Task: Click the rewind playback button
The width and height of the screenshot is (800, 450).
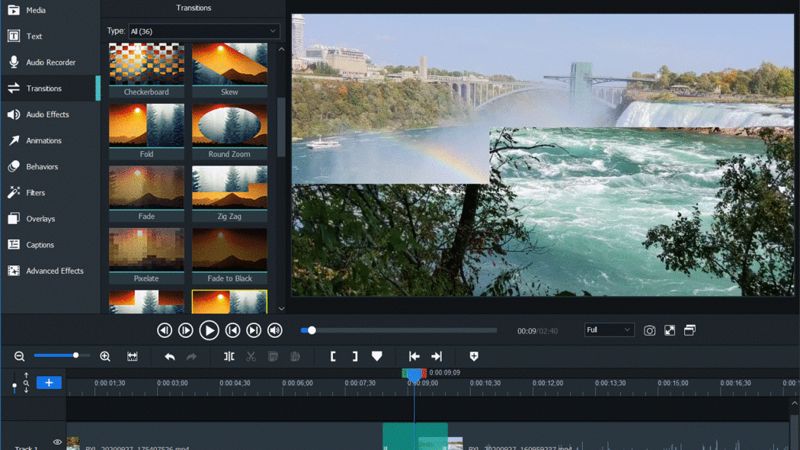Action: 164,331
